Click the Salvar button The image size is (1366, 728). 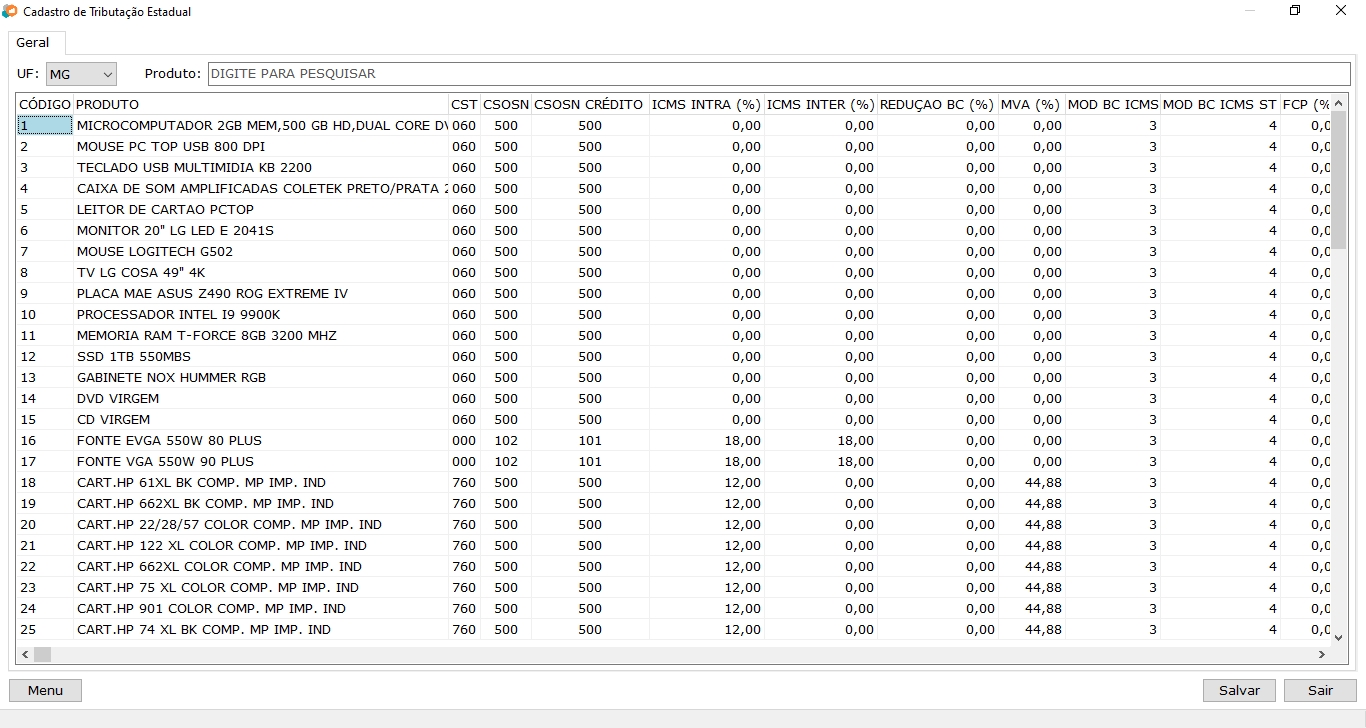[x=1239, y=690]
